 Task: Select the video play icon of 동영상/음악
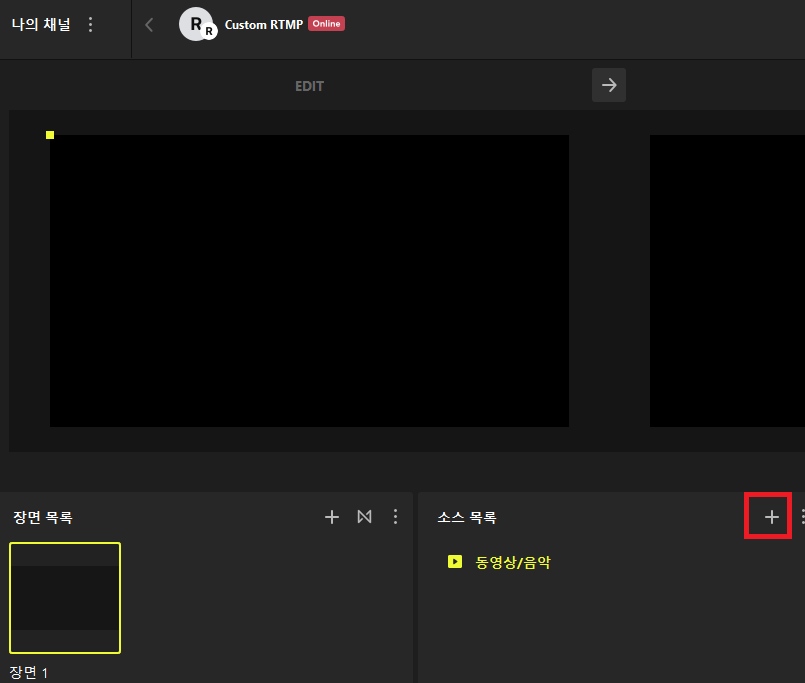[x=455, y=561]
